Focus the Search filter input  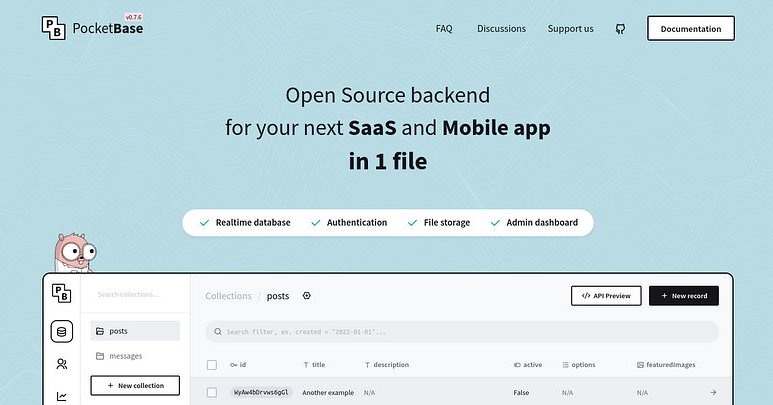pyautogui.click(x=461, y=332)
